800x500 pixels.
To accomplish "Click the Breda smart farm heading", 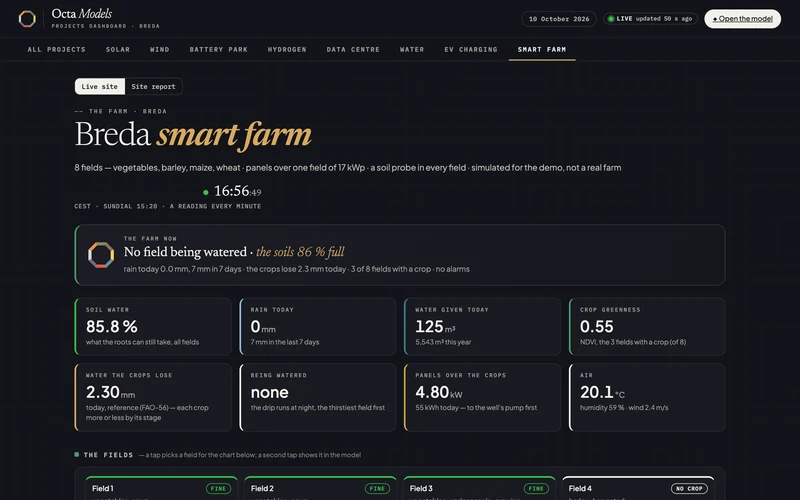I will tap(193, 134).
